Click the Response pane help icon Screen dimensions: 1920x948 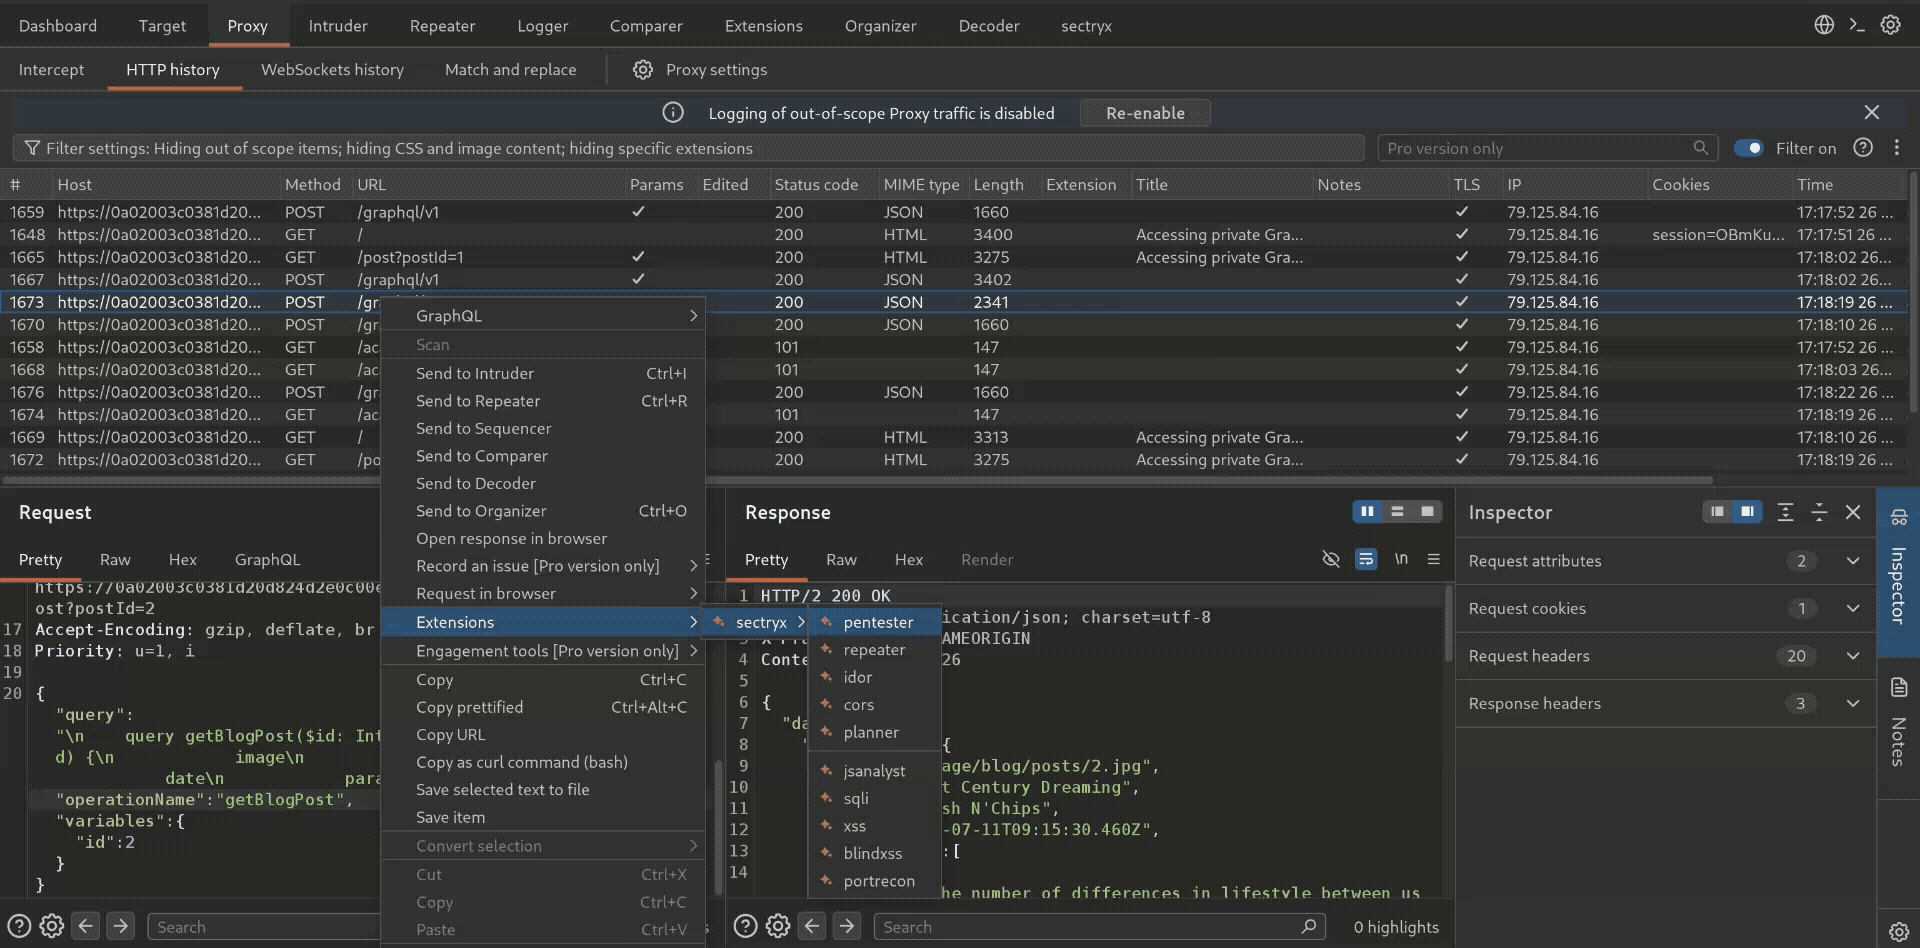745,926
